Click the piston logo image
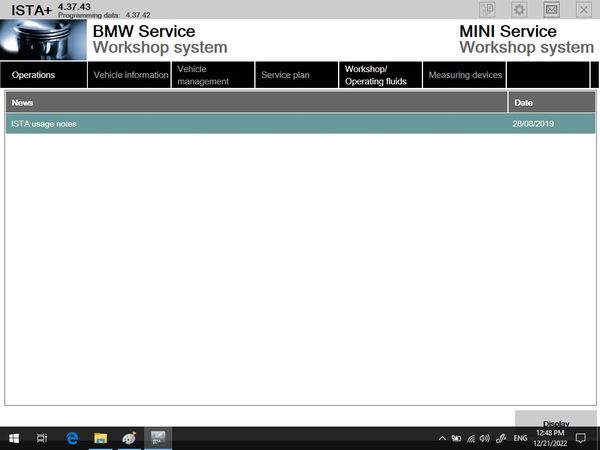This screenshot has width=600, height=450. pos(43,40)
